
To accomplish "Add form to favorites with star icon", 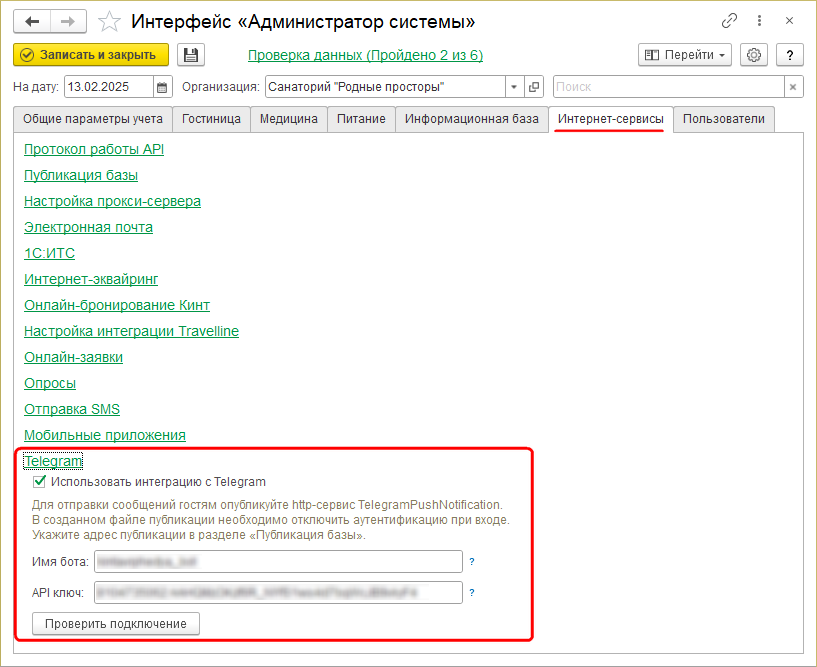I will 109,22.
